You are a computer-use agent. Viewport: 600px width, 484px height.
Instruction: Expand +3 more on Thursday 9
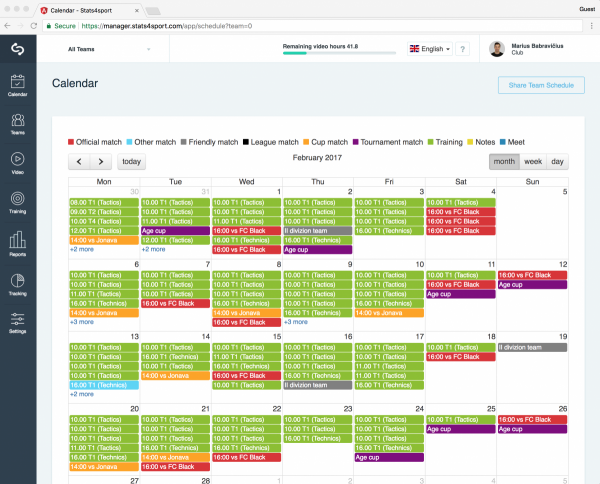295,322
